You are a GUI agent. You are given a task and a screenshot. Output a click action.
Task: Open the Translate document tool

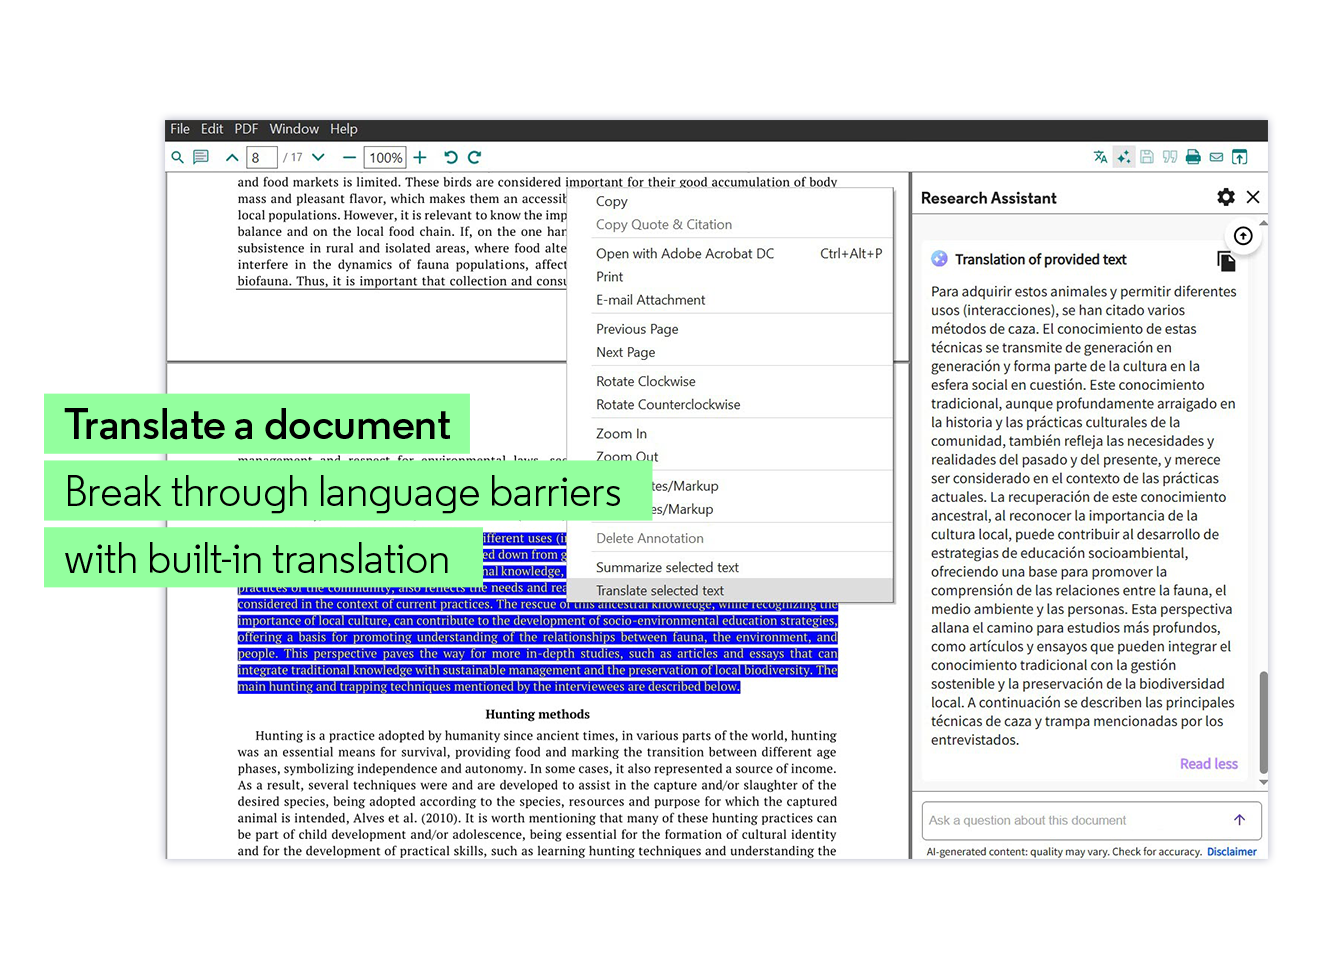click(1100, 157)
